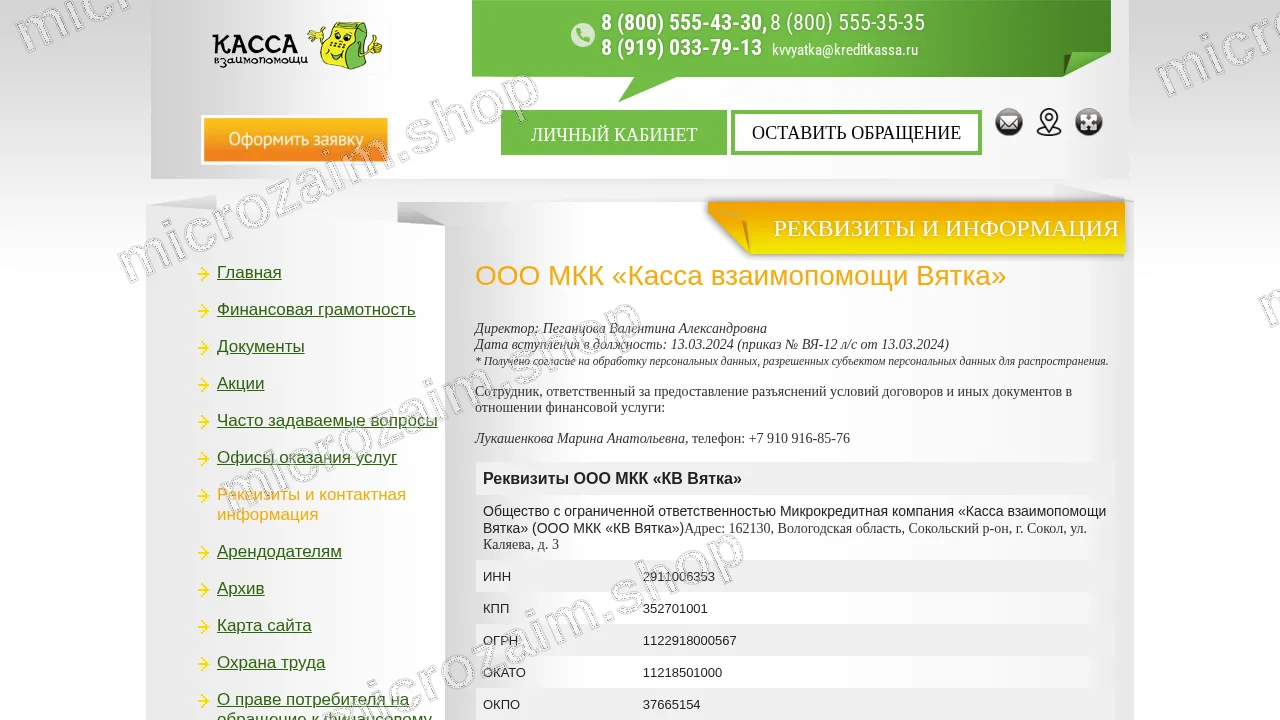Click arrow bullet beside Акции
The height and width of the screenshot is (720, 1280).
pyautogui.click(x=204, y=385)
